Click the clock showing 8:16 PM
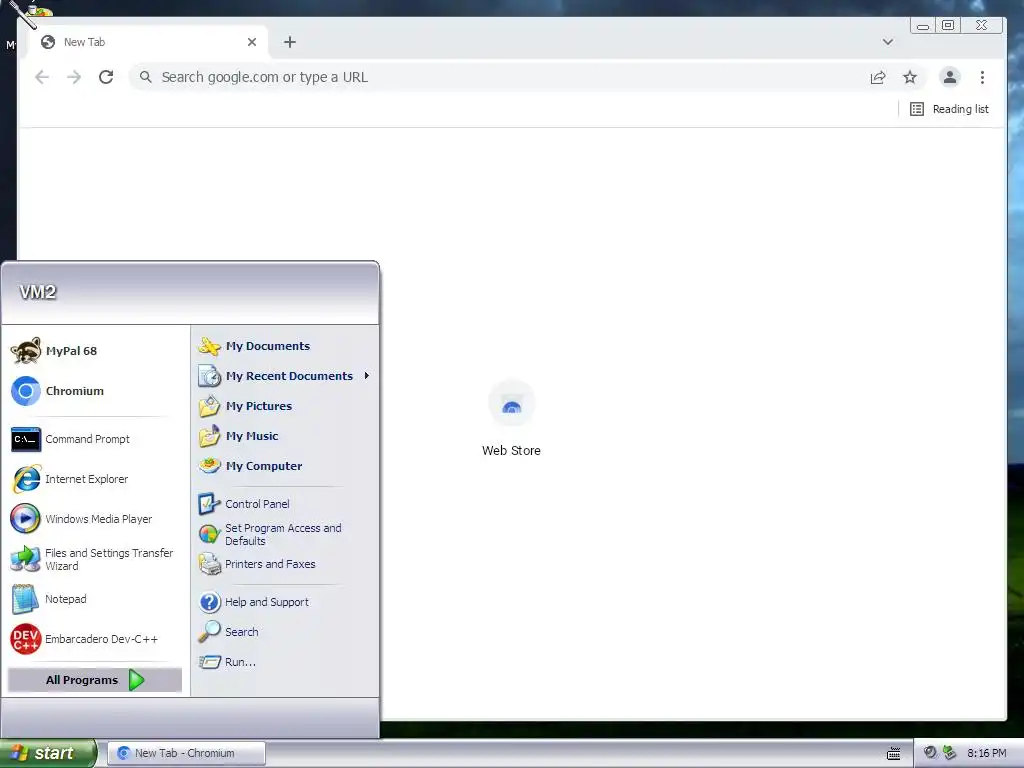This screenshot has width=1024, height=768. (x=986, y=753)
